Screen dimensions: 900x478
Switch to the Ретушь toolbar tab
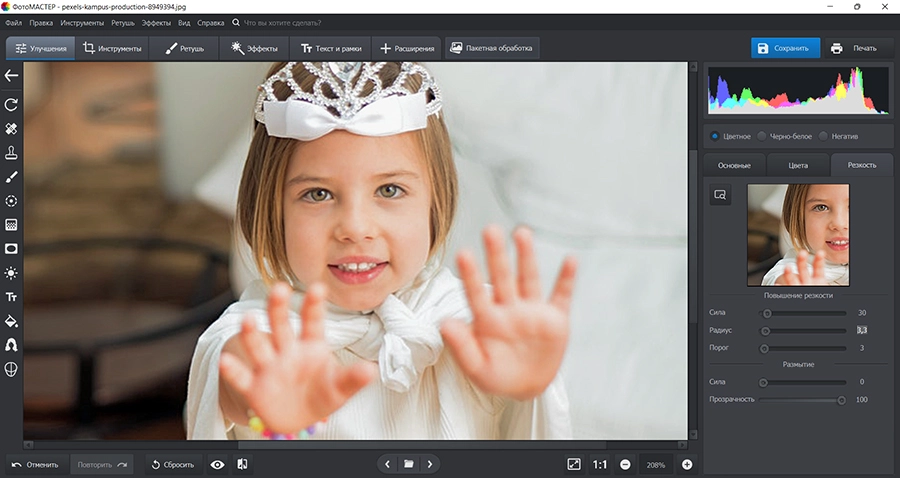(184, 48)
